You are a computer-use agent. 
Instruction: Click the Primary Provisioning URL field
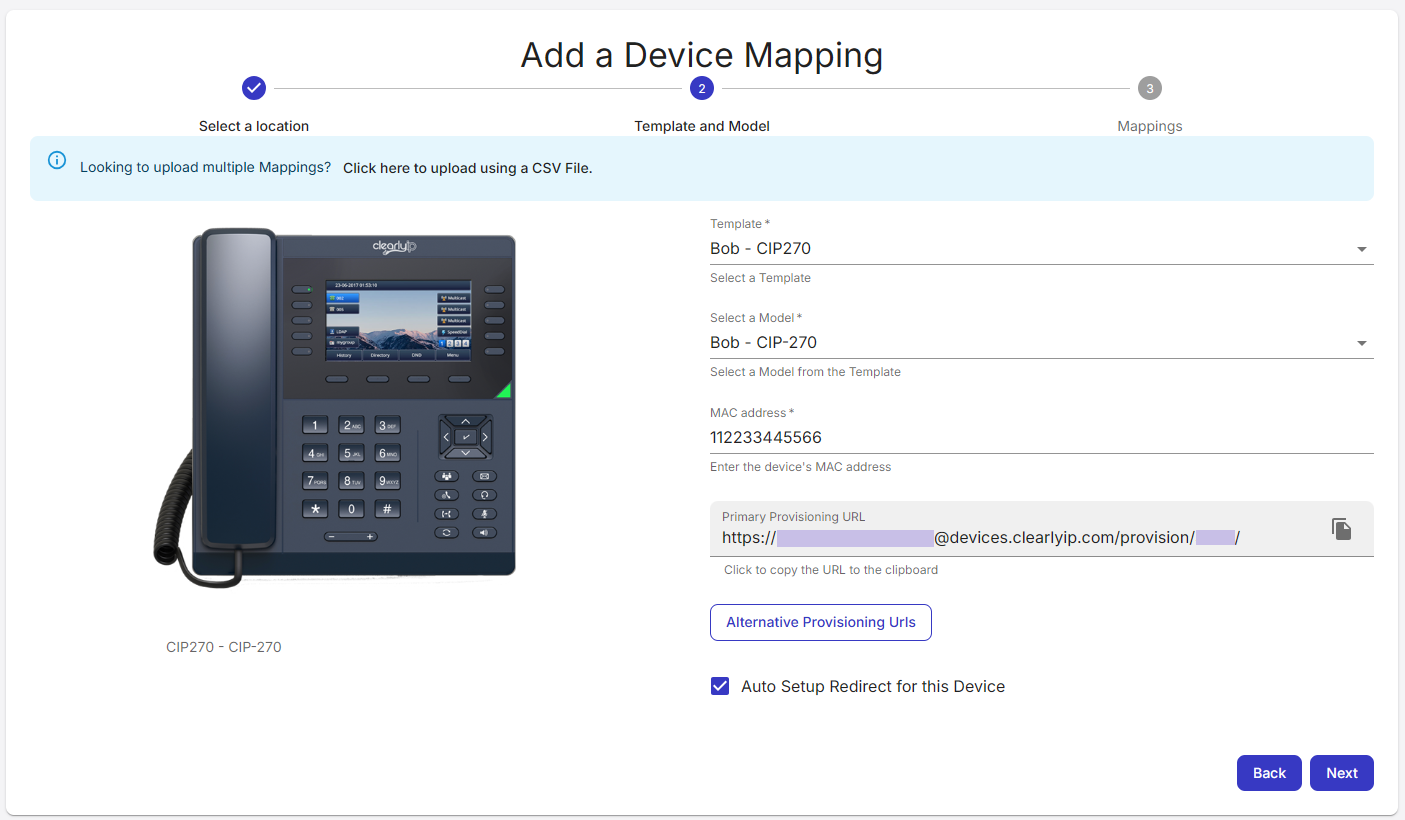click(x=1042, y=529)
